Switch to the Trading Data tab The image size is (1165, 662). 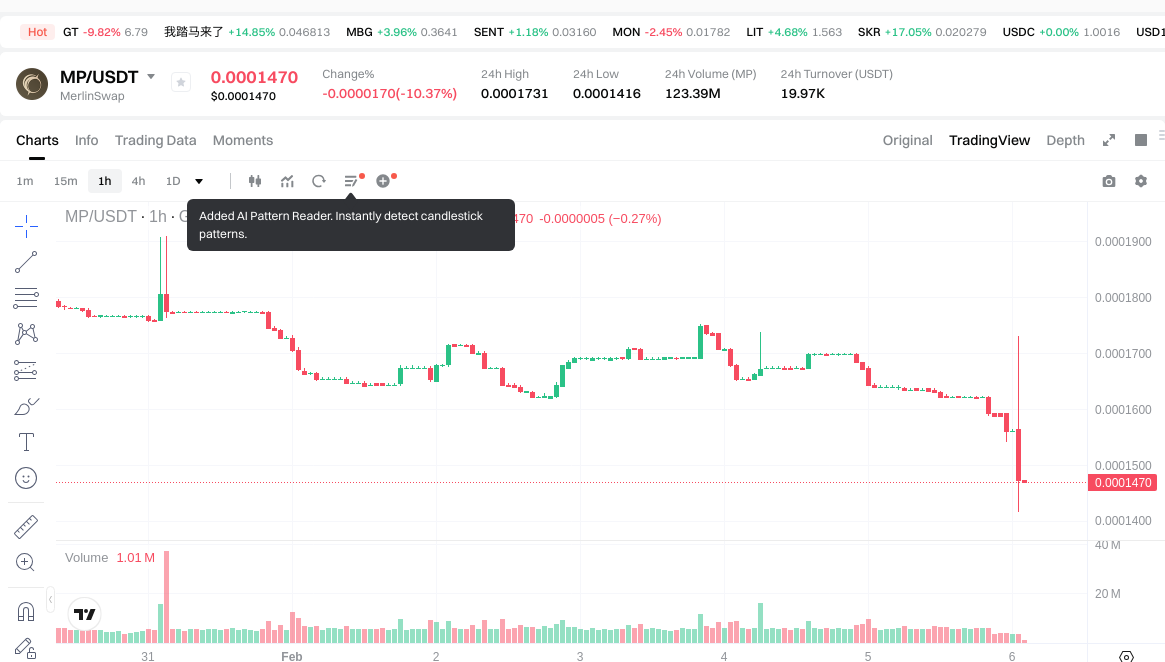click(155, 140)
